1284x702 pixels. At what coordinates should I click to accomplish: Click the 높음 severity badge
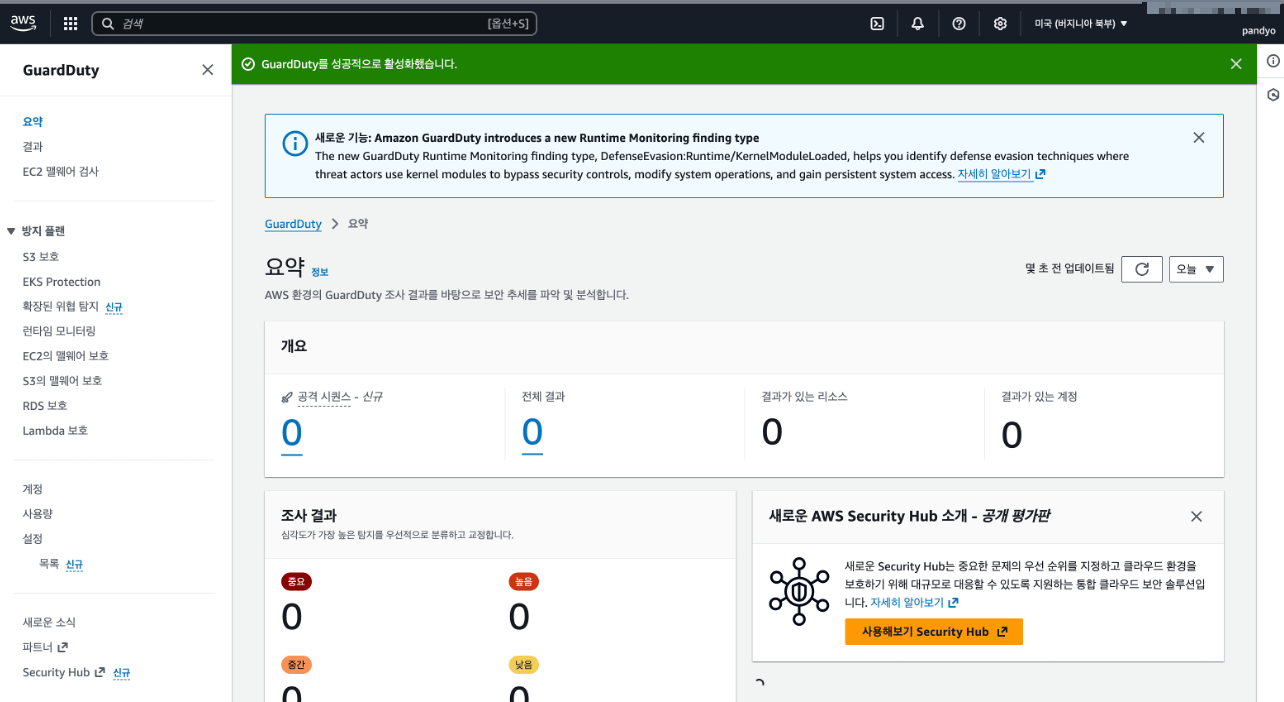click(524, 581)
